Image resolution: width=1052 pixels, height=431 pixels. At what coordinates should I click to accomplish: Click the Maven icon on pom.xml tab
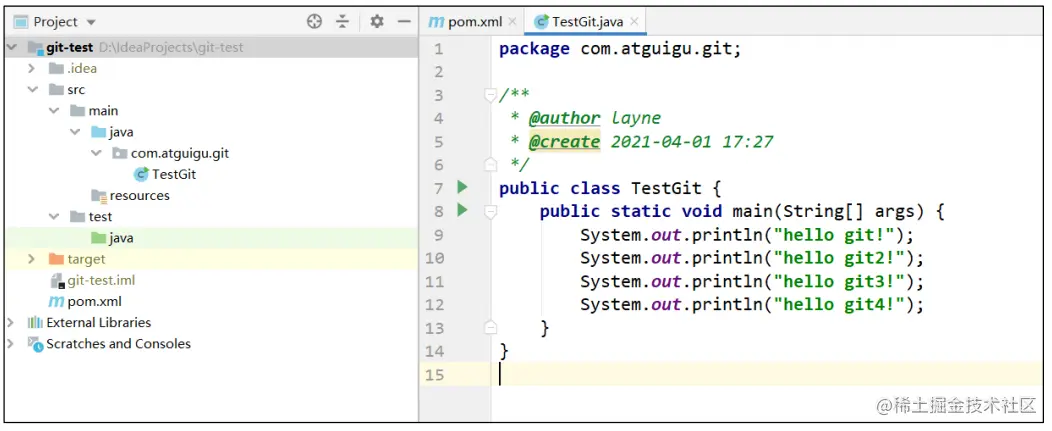[x=436, y=21]
